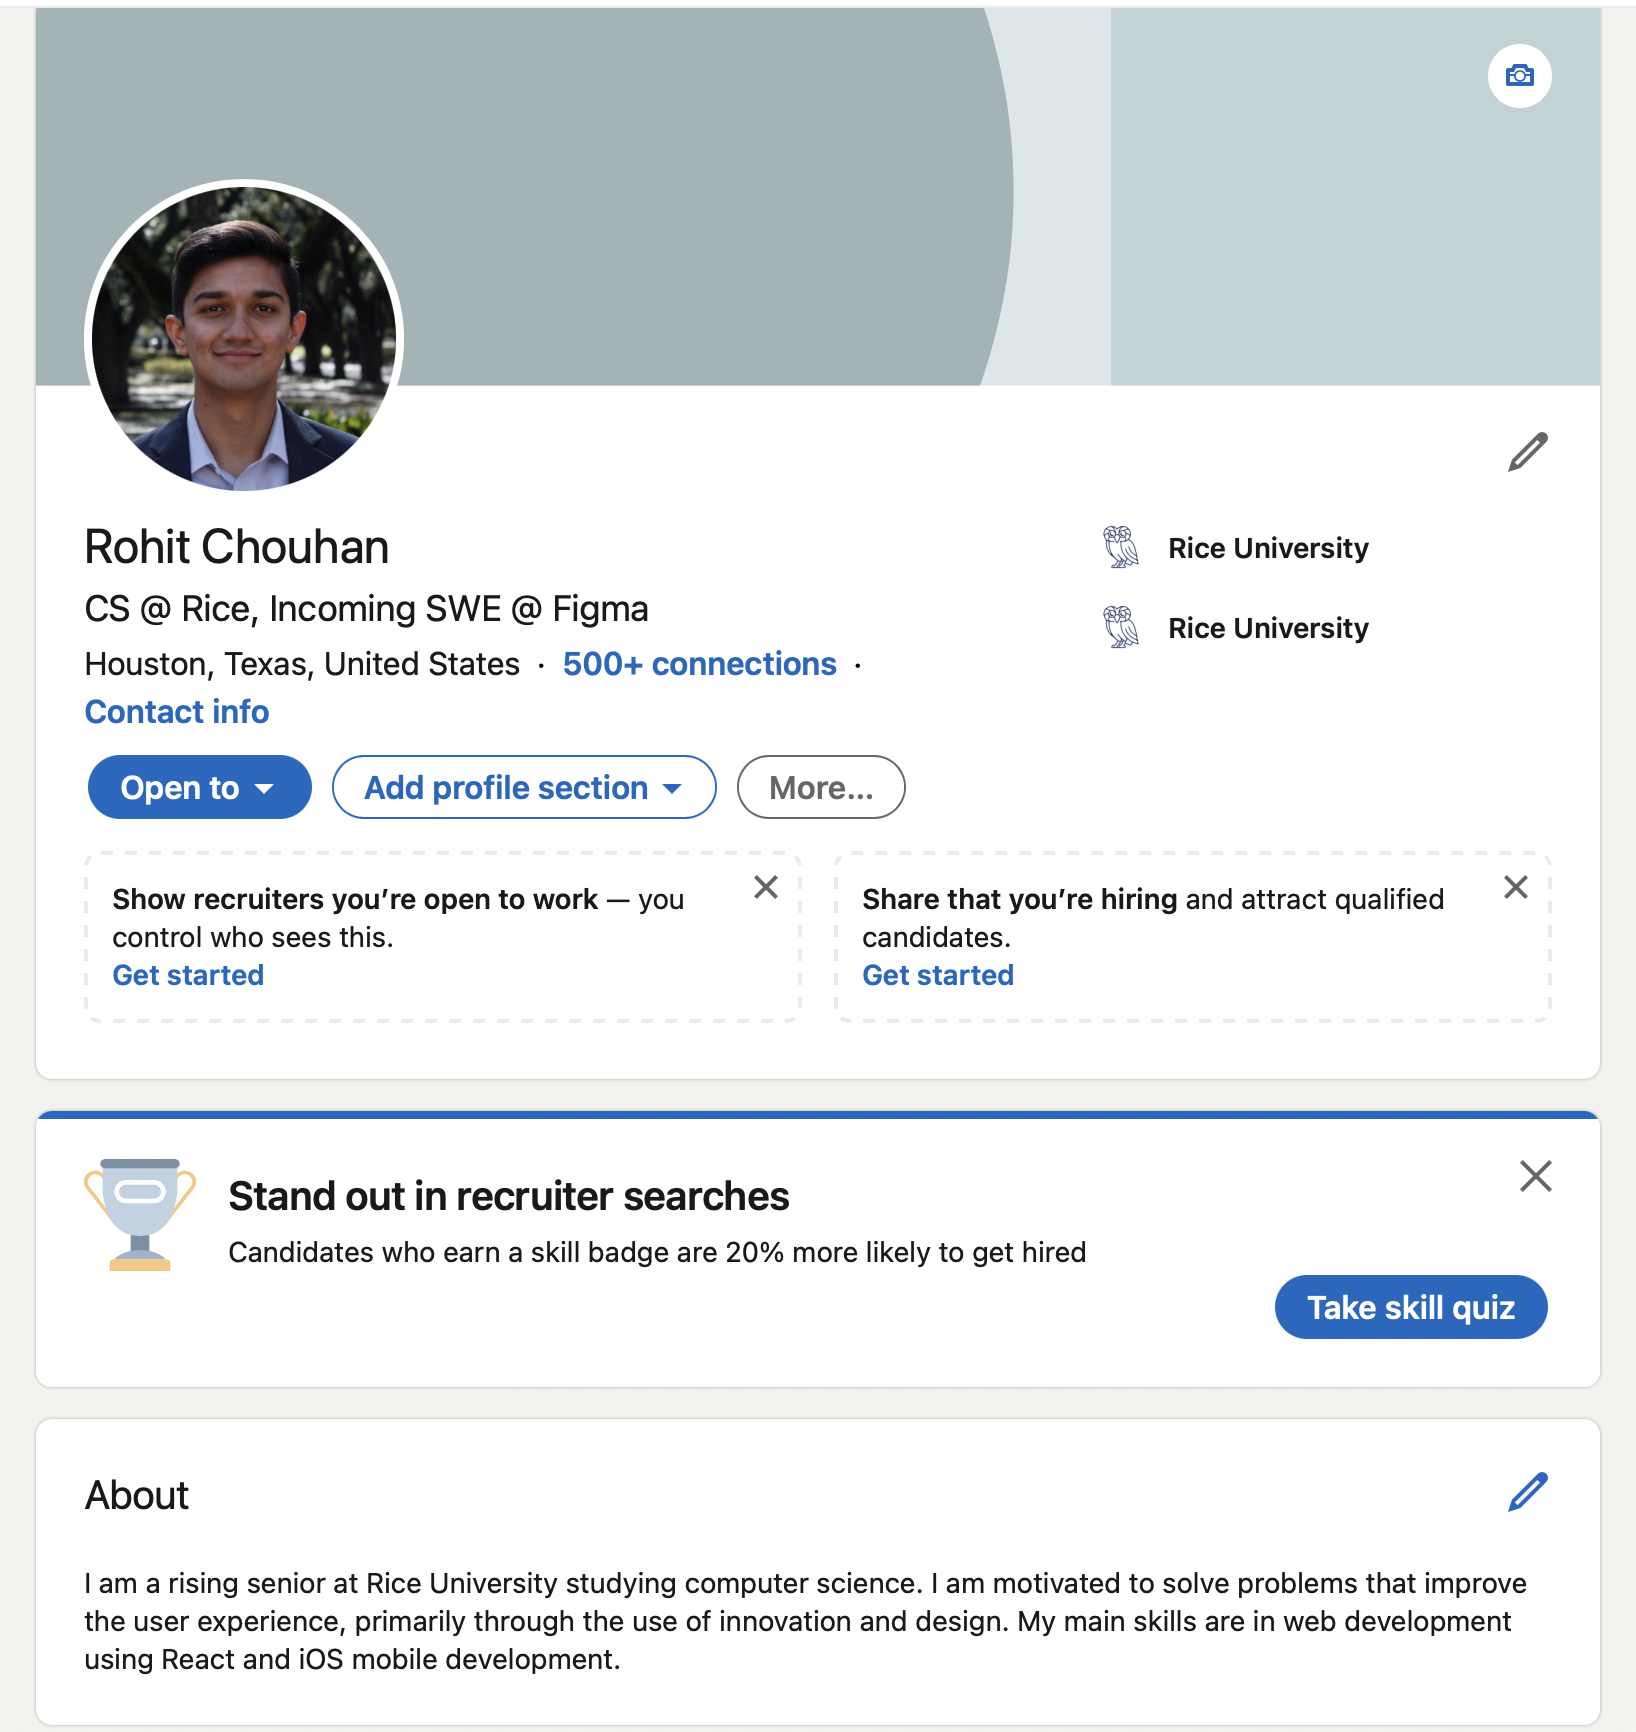1636x1732 pixels.
Task: Expand the Add profile section dropdown
Action: [524, 787]
